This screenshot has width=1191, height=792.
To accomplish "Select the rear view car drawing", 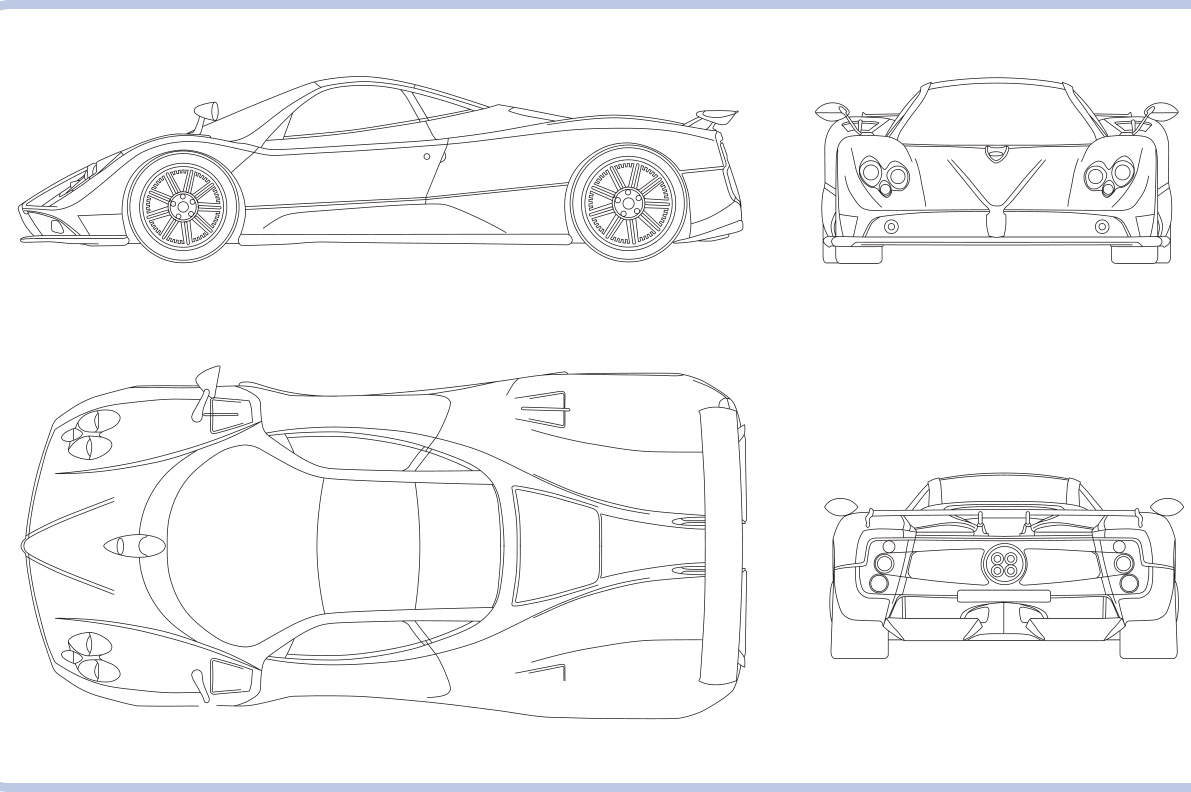I will (1004, 567).
